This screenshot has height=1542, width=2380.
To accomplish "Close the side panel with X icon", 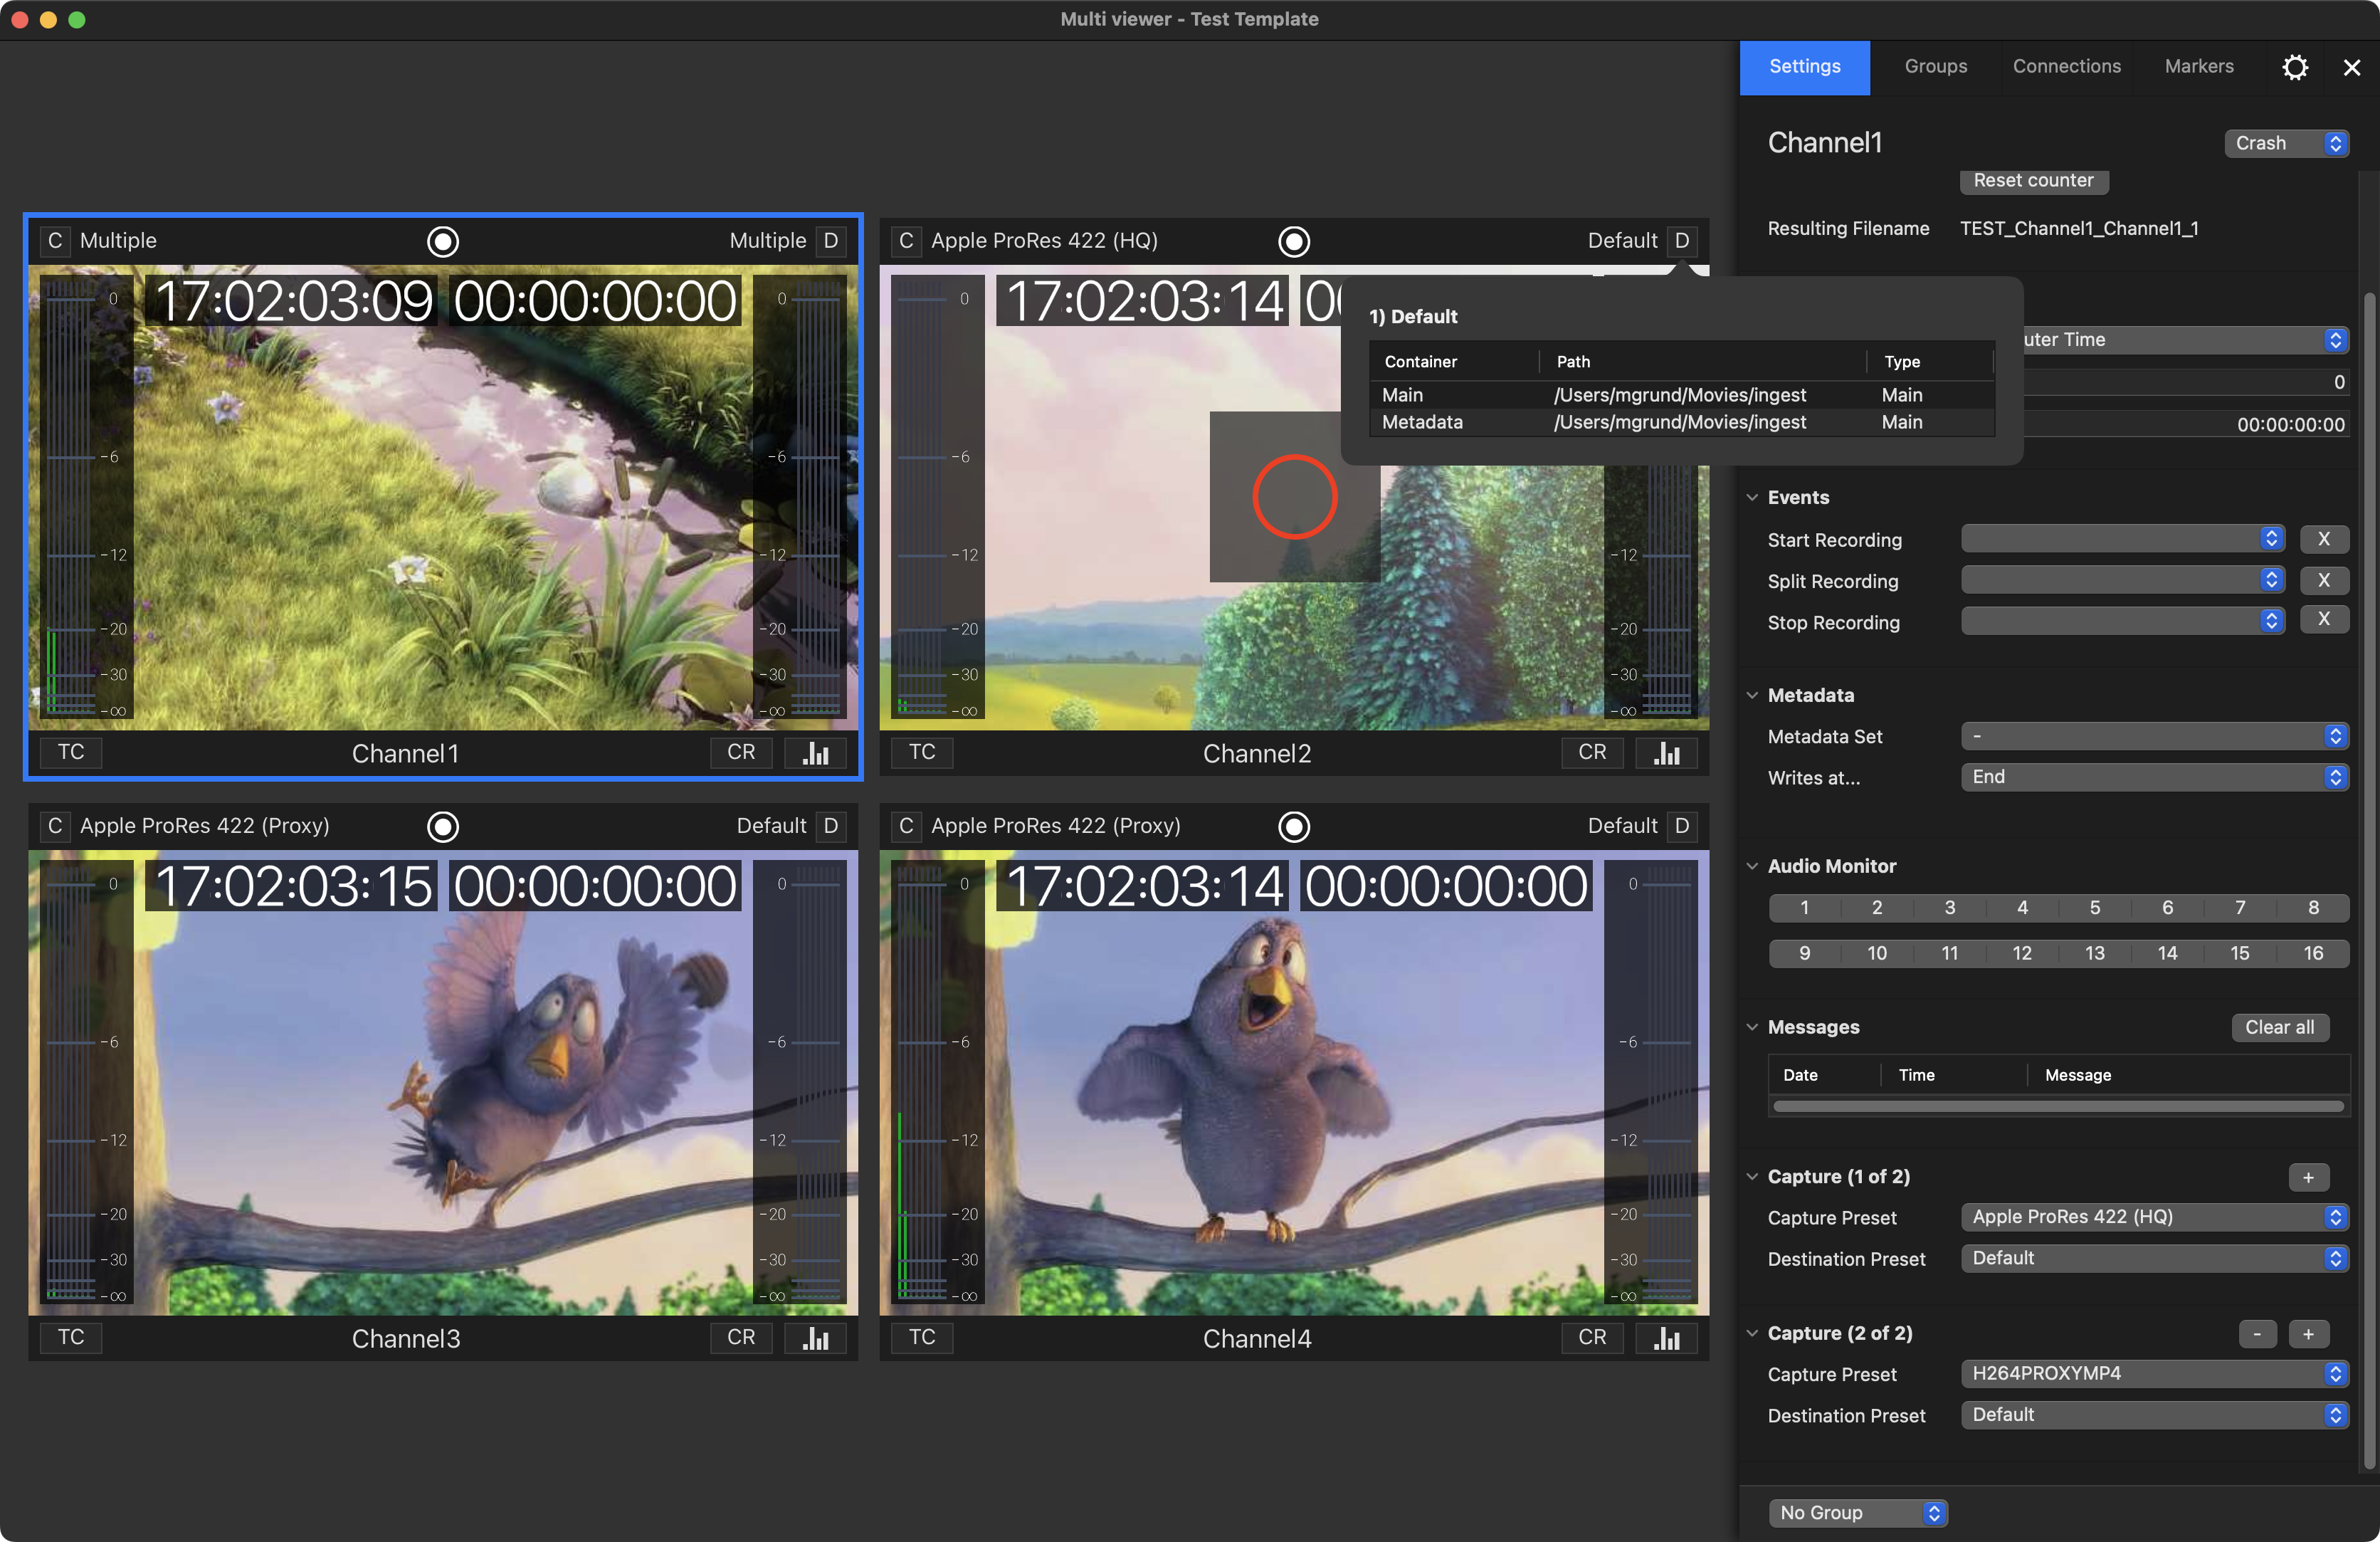I will point(2352,67).
